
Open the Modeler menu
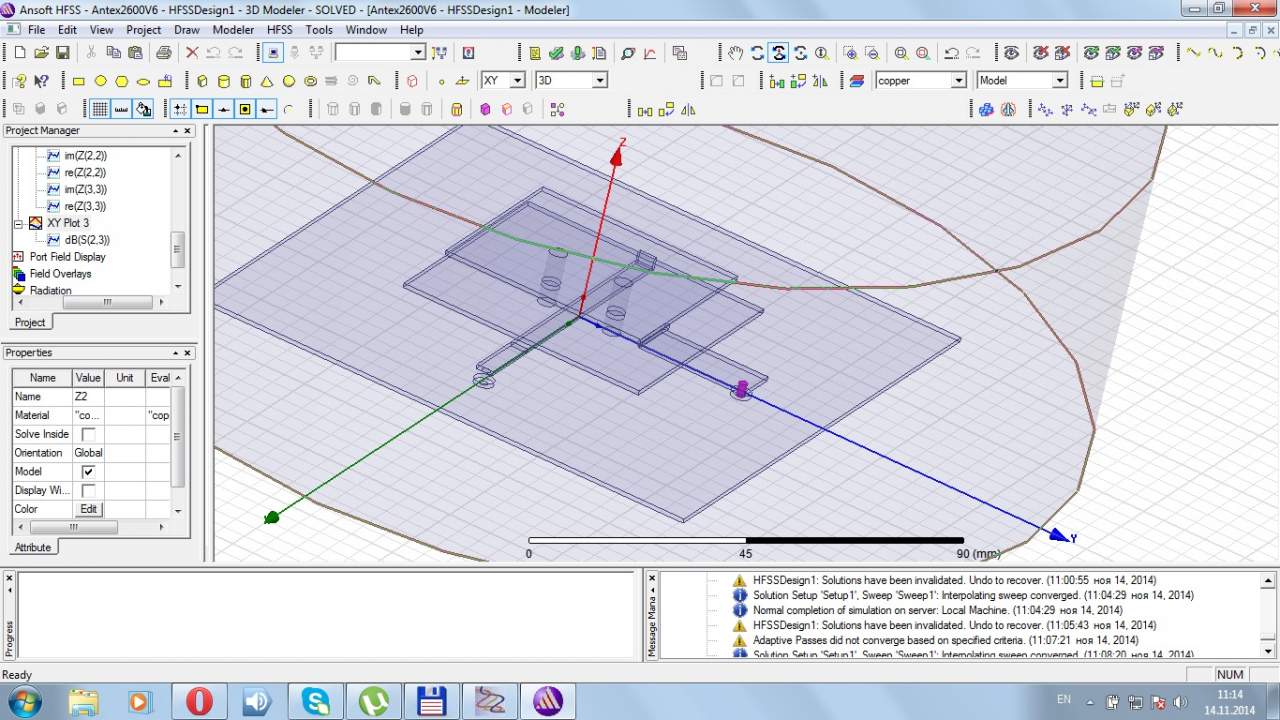tap(233, 30)
